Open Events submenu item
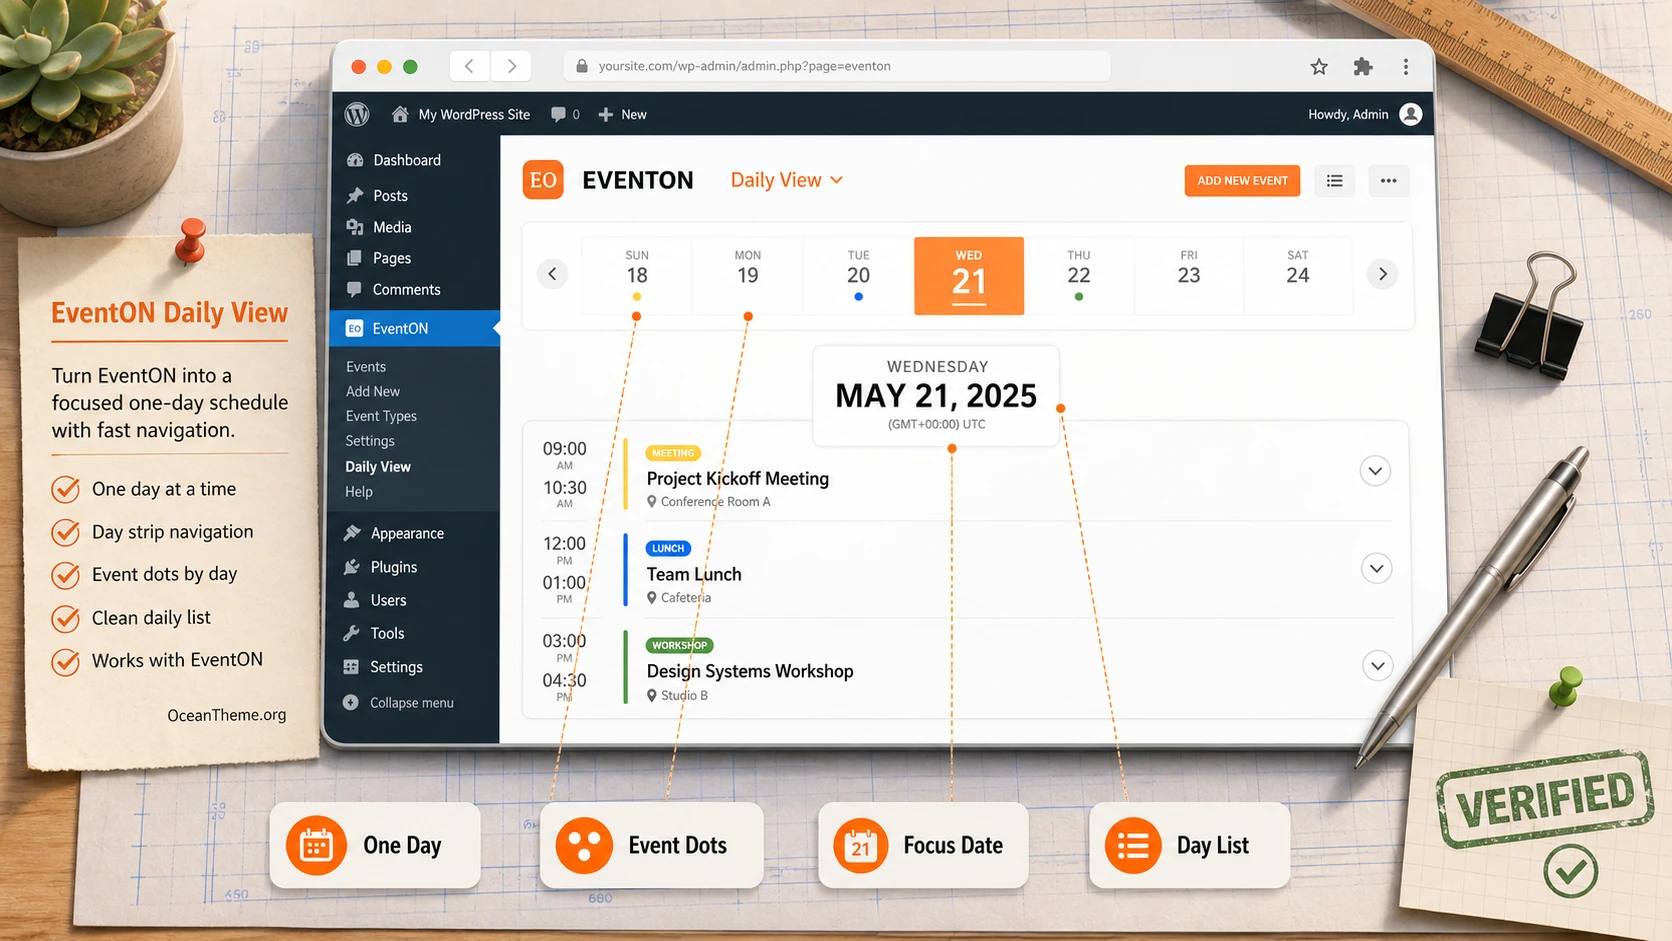Viewport: 1672px width, 941px height. click(x=366, y=367)
